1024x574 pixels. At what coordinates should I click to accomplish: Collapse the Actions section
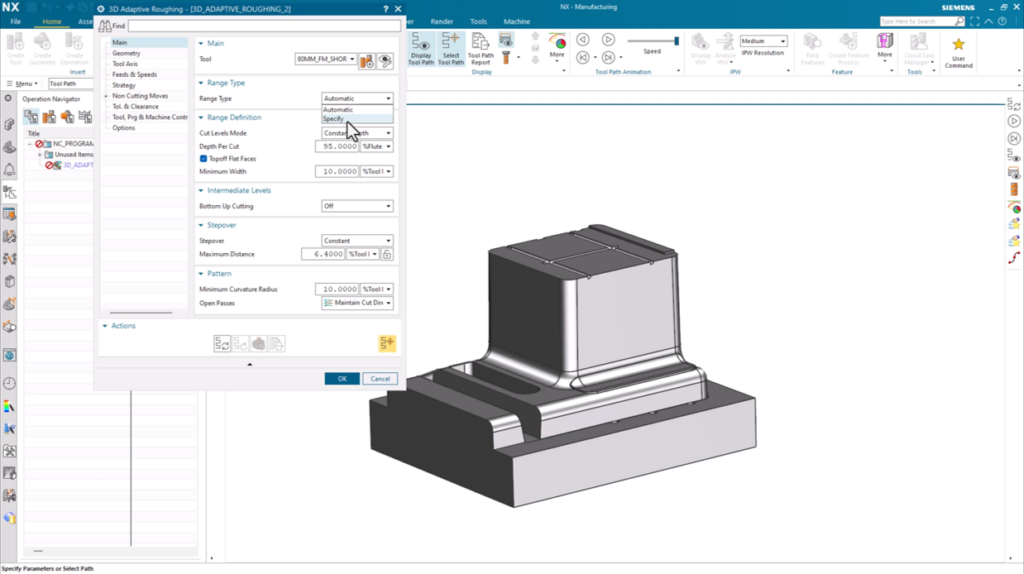tap(105, 326)
